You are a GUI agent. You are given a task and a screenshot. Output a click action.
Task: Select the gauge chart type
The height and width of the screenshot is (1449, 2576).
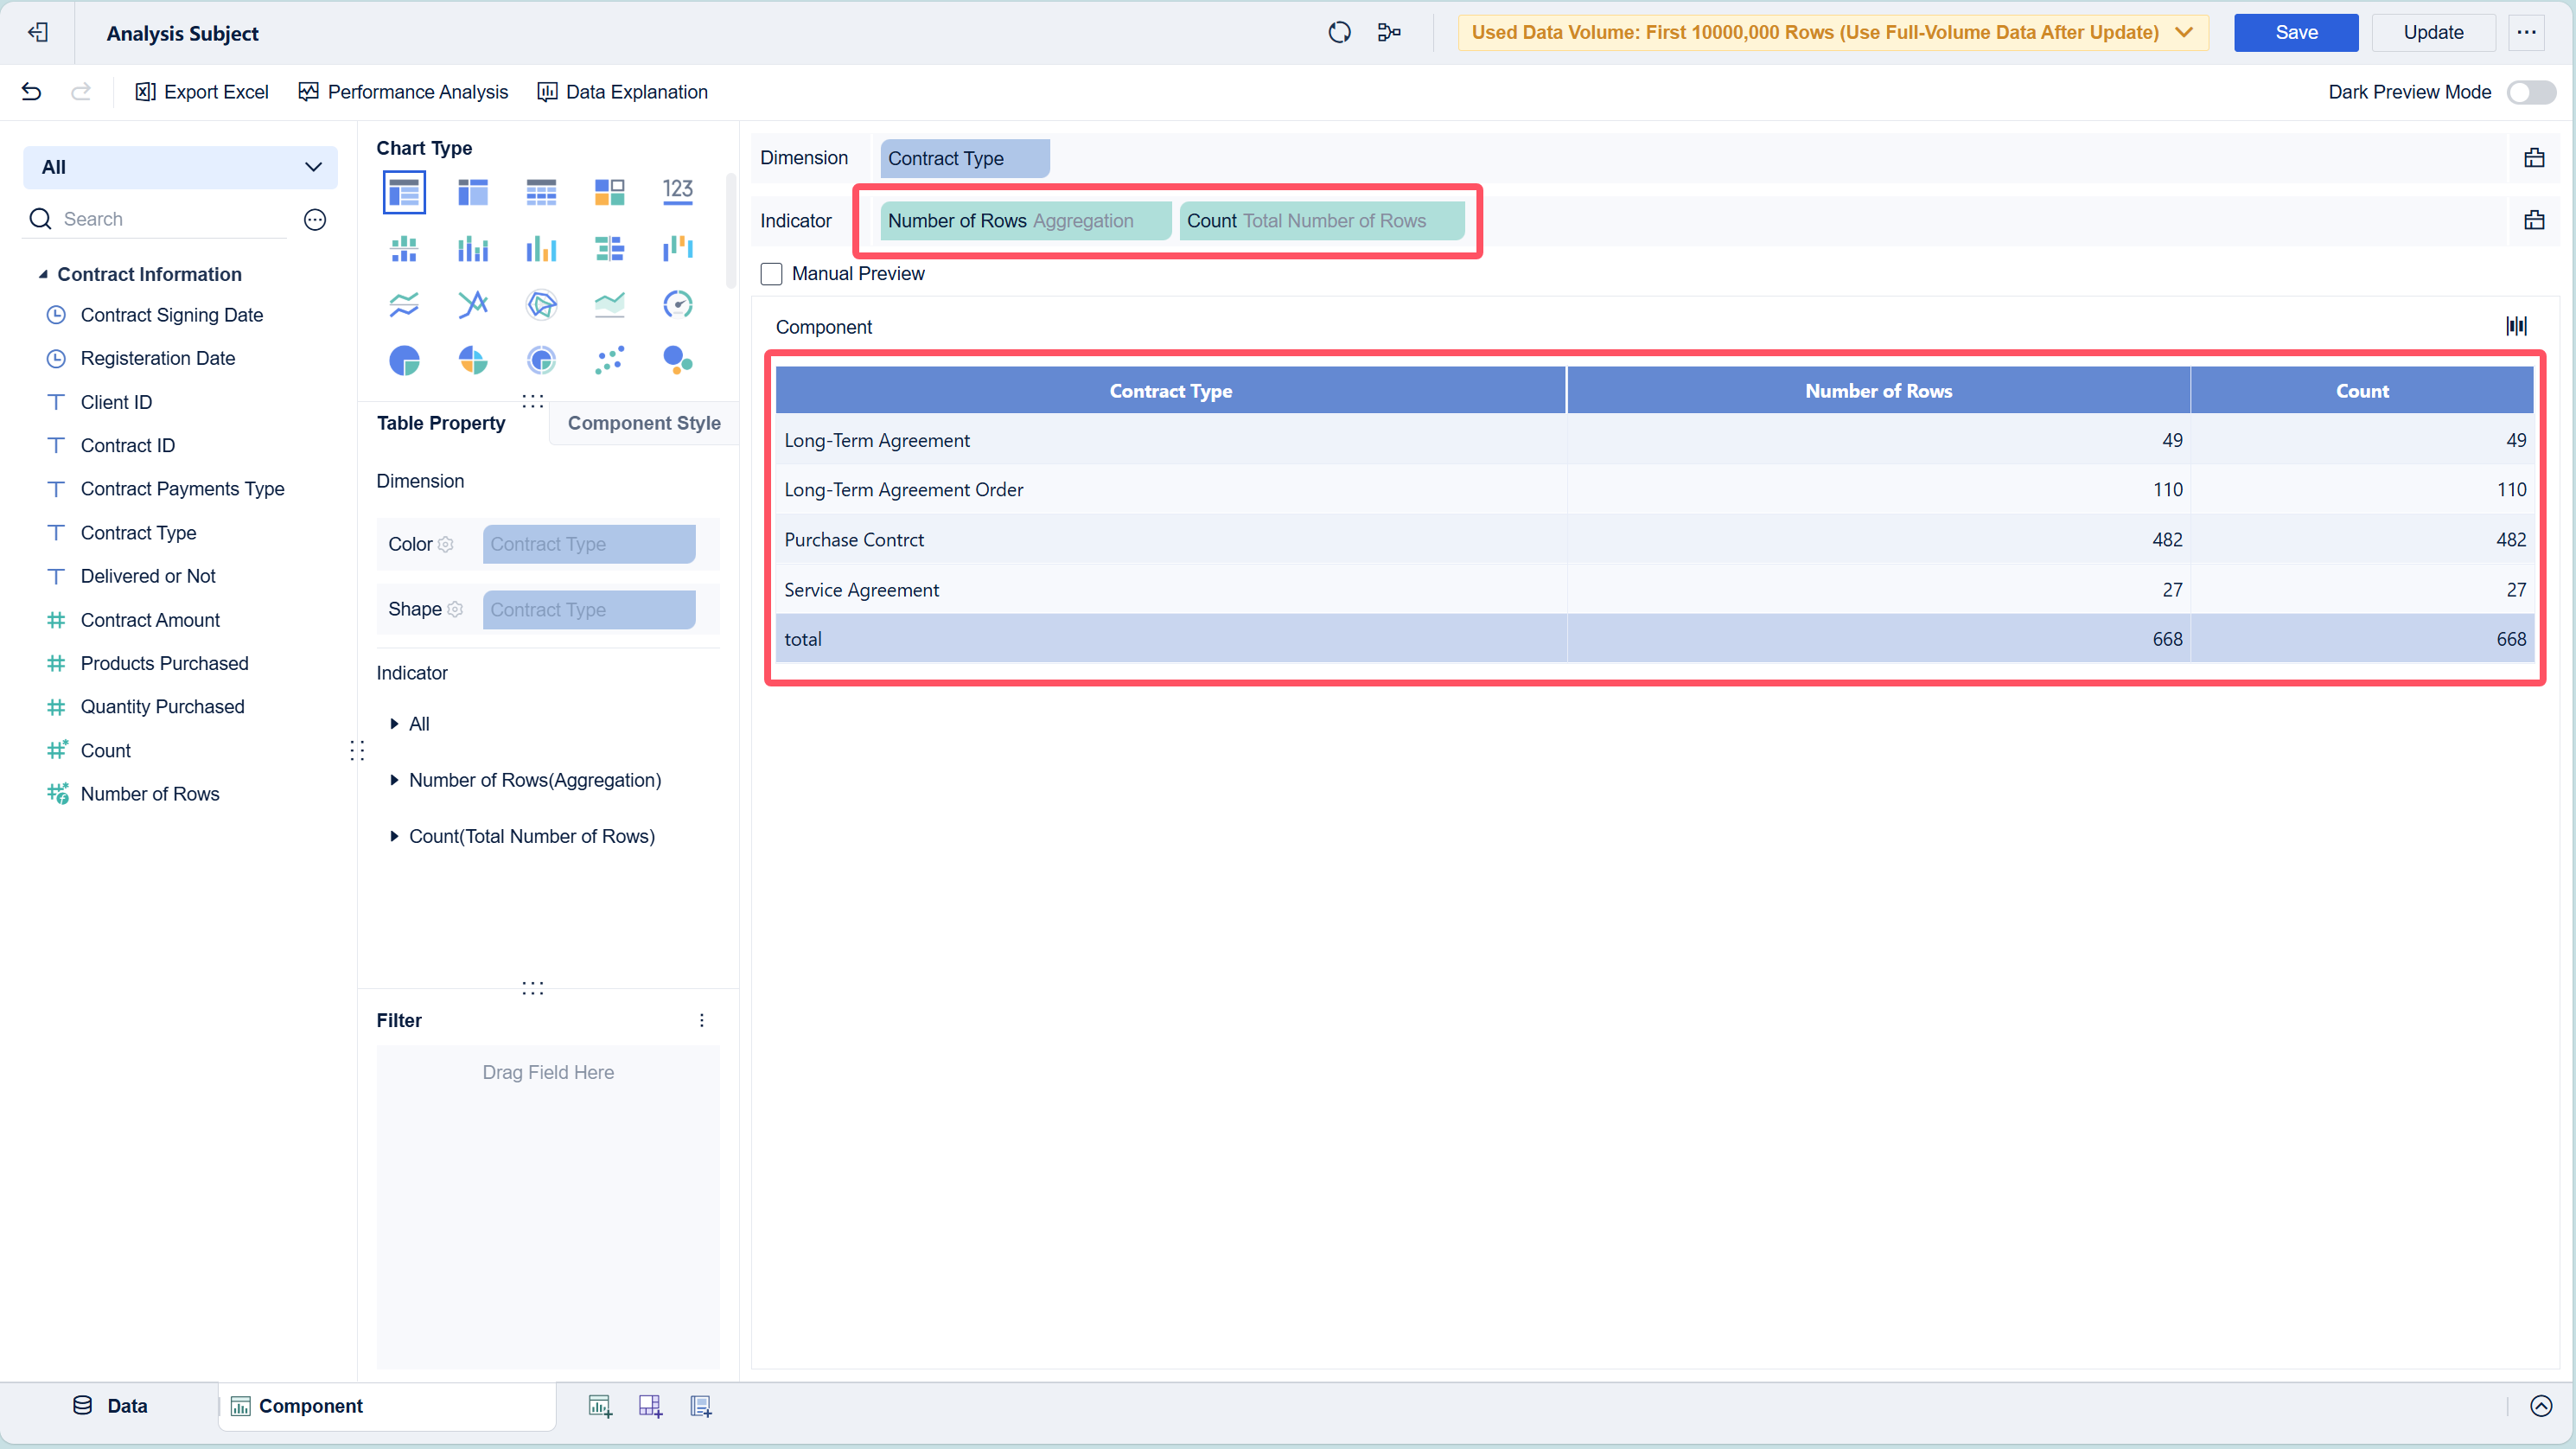tap(678, 304)
